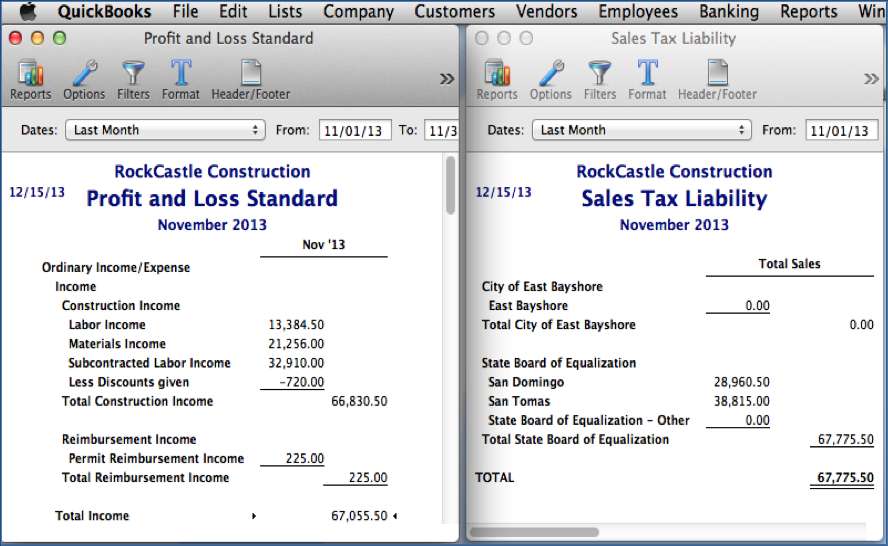Click vertical scrollbar in Profit and Loss window
Image resolution: width=888 pixels, height=546 pixels.
coord(450,185)
